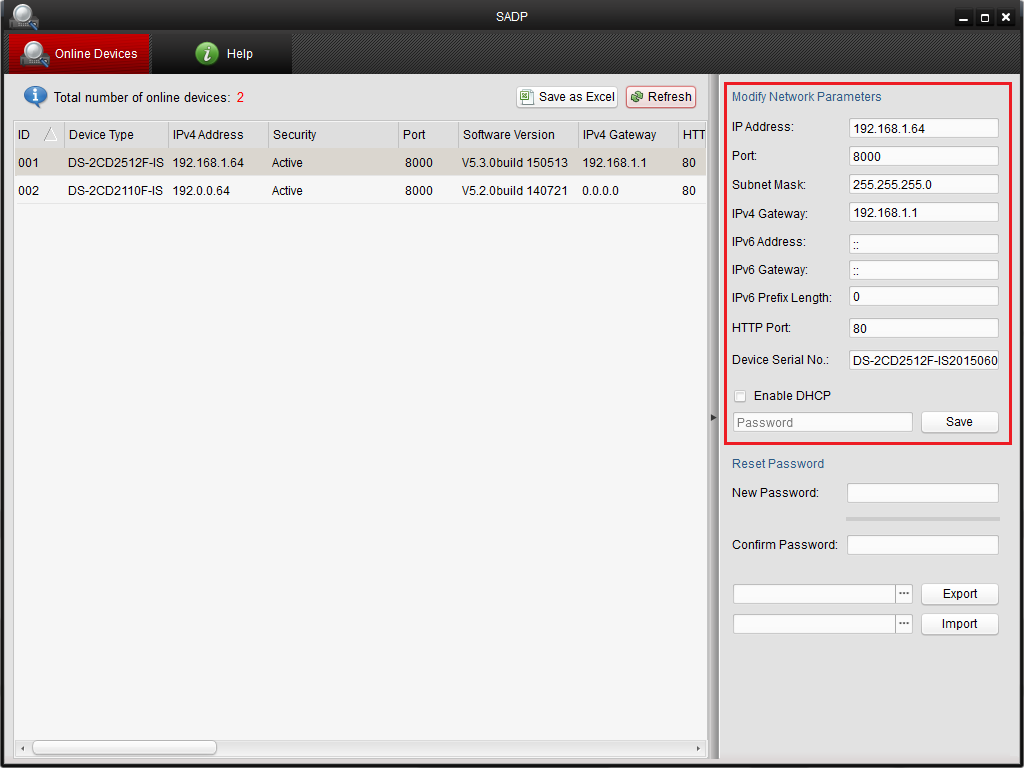
Task: Click the Save as Excel icon
Action: tap(527, 97)
